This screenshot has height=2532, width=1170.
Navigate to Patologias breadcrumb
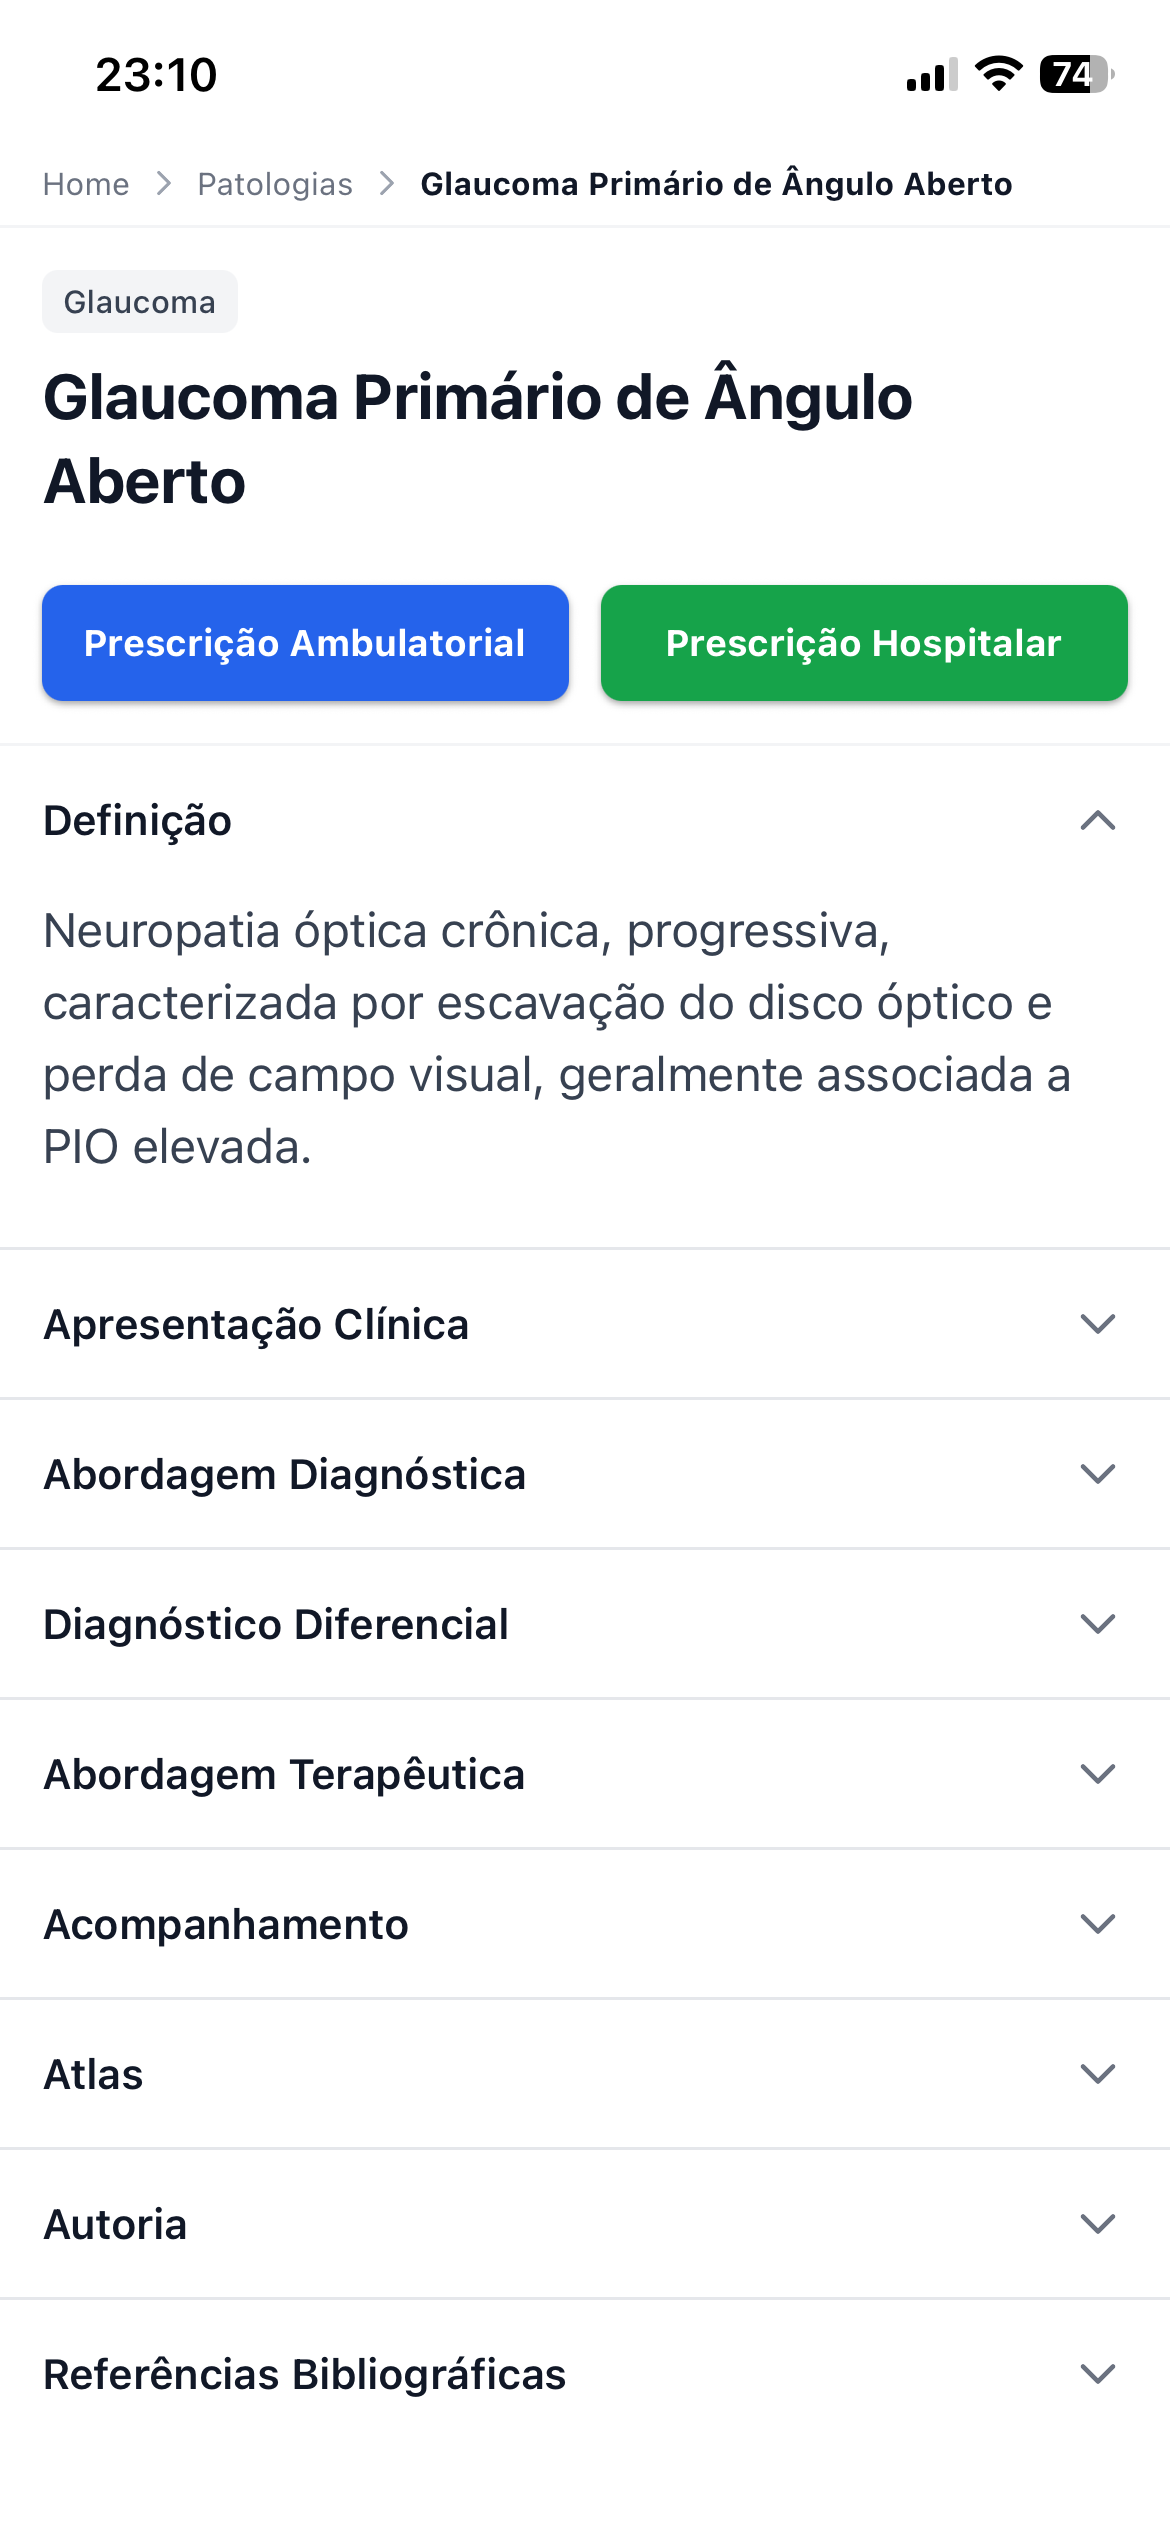(275, 184)
